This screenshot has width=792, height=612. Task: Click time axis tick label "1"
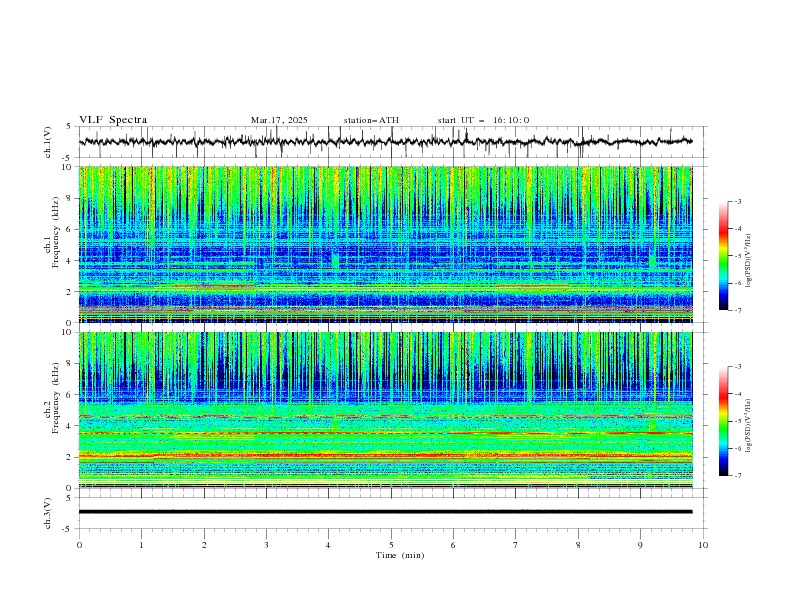tap(141, 545)
